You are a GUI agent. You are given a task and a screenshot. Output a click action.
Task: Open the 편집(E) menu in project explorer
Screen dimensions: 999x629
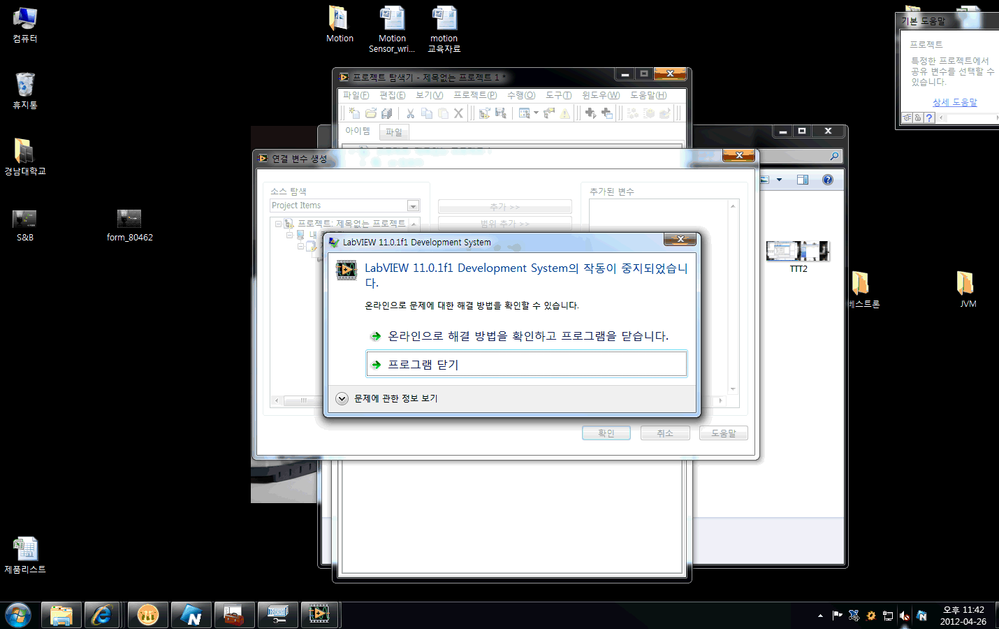392,95
